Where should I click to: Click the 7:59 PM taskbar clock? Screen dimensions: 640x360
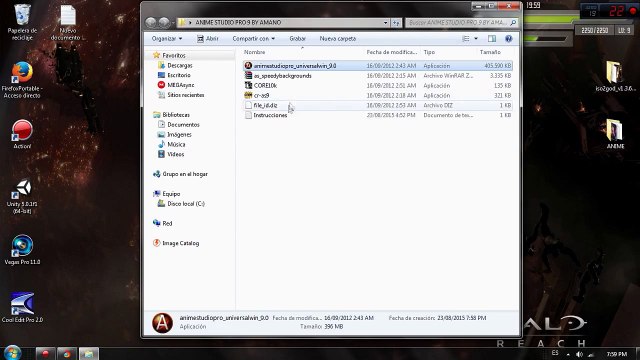coord(616,354)
